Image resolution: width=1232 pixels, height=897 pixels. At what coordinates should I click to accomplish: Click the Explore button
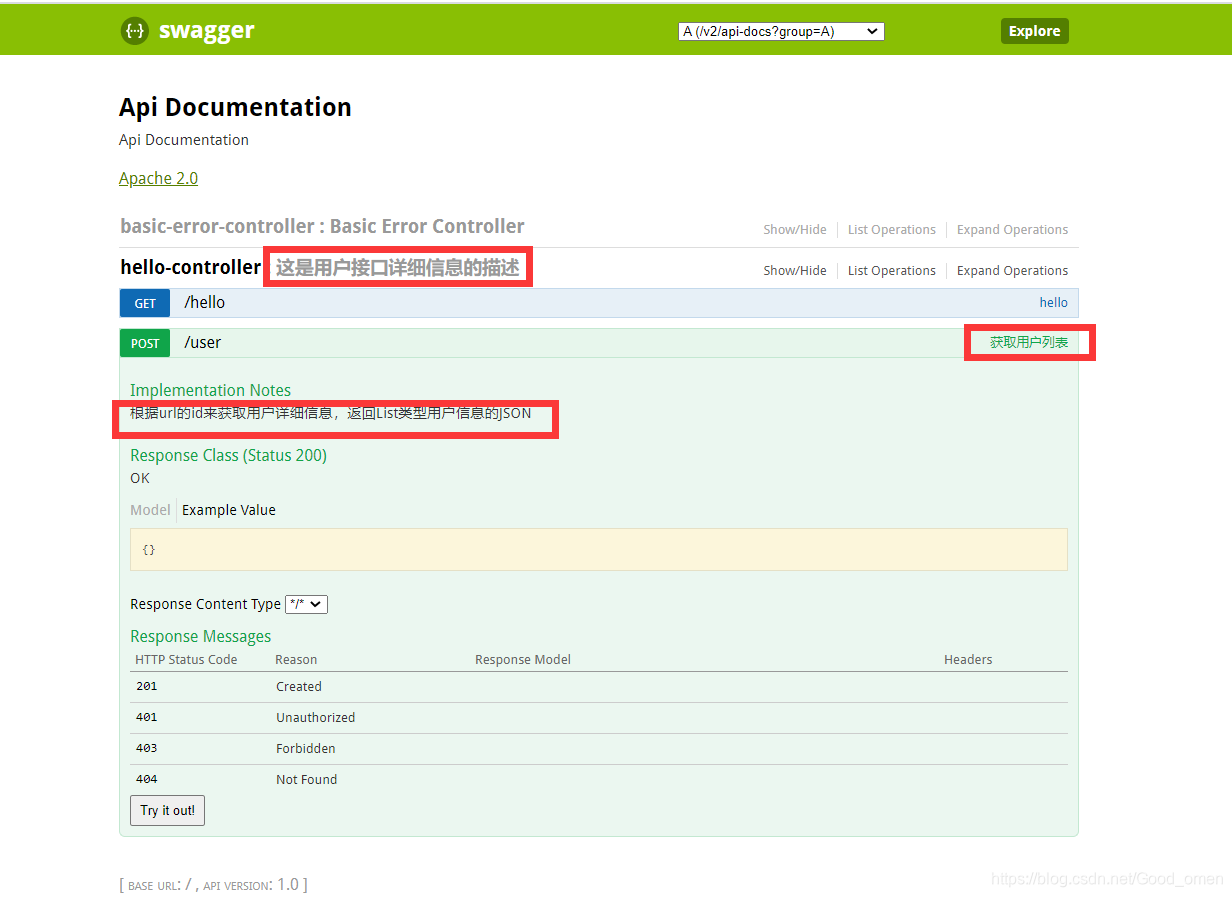coord(1035,31)
